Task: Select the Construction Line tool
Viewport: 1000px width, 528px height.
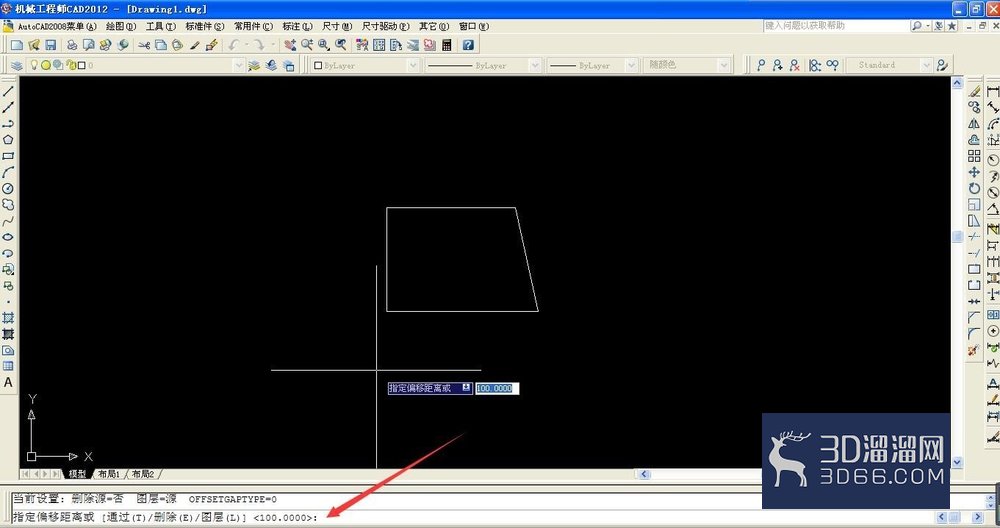Action: [8, 108]
